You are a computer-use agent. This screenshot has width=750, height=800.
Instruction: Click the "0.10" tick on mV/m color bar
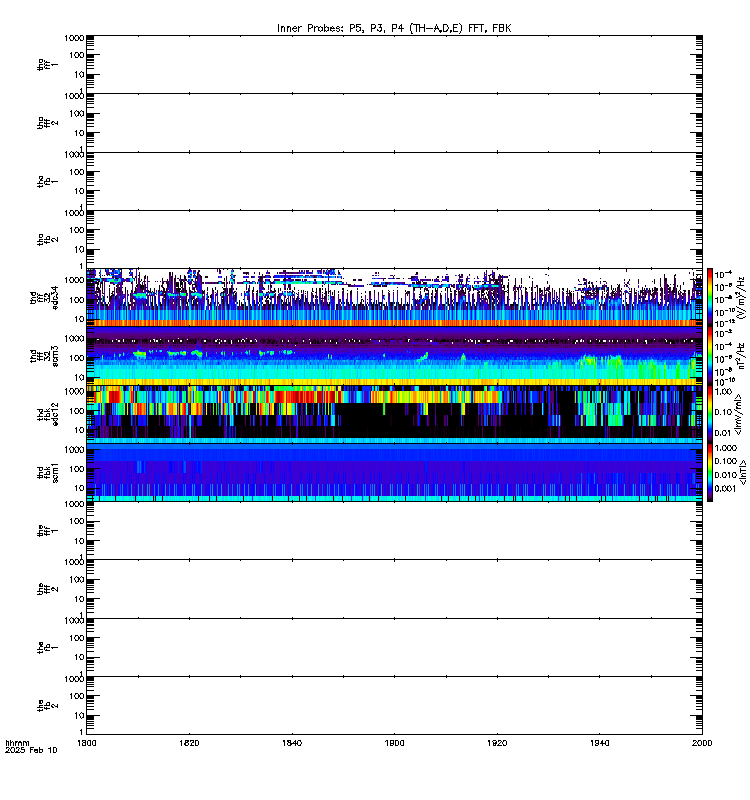coord(723,412)
